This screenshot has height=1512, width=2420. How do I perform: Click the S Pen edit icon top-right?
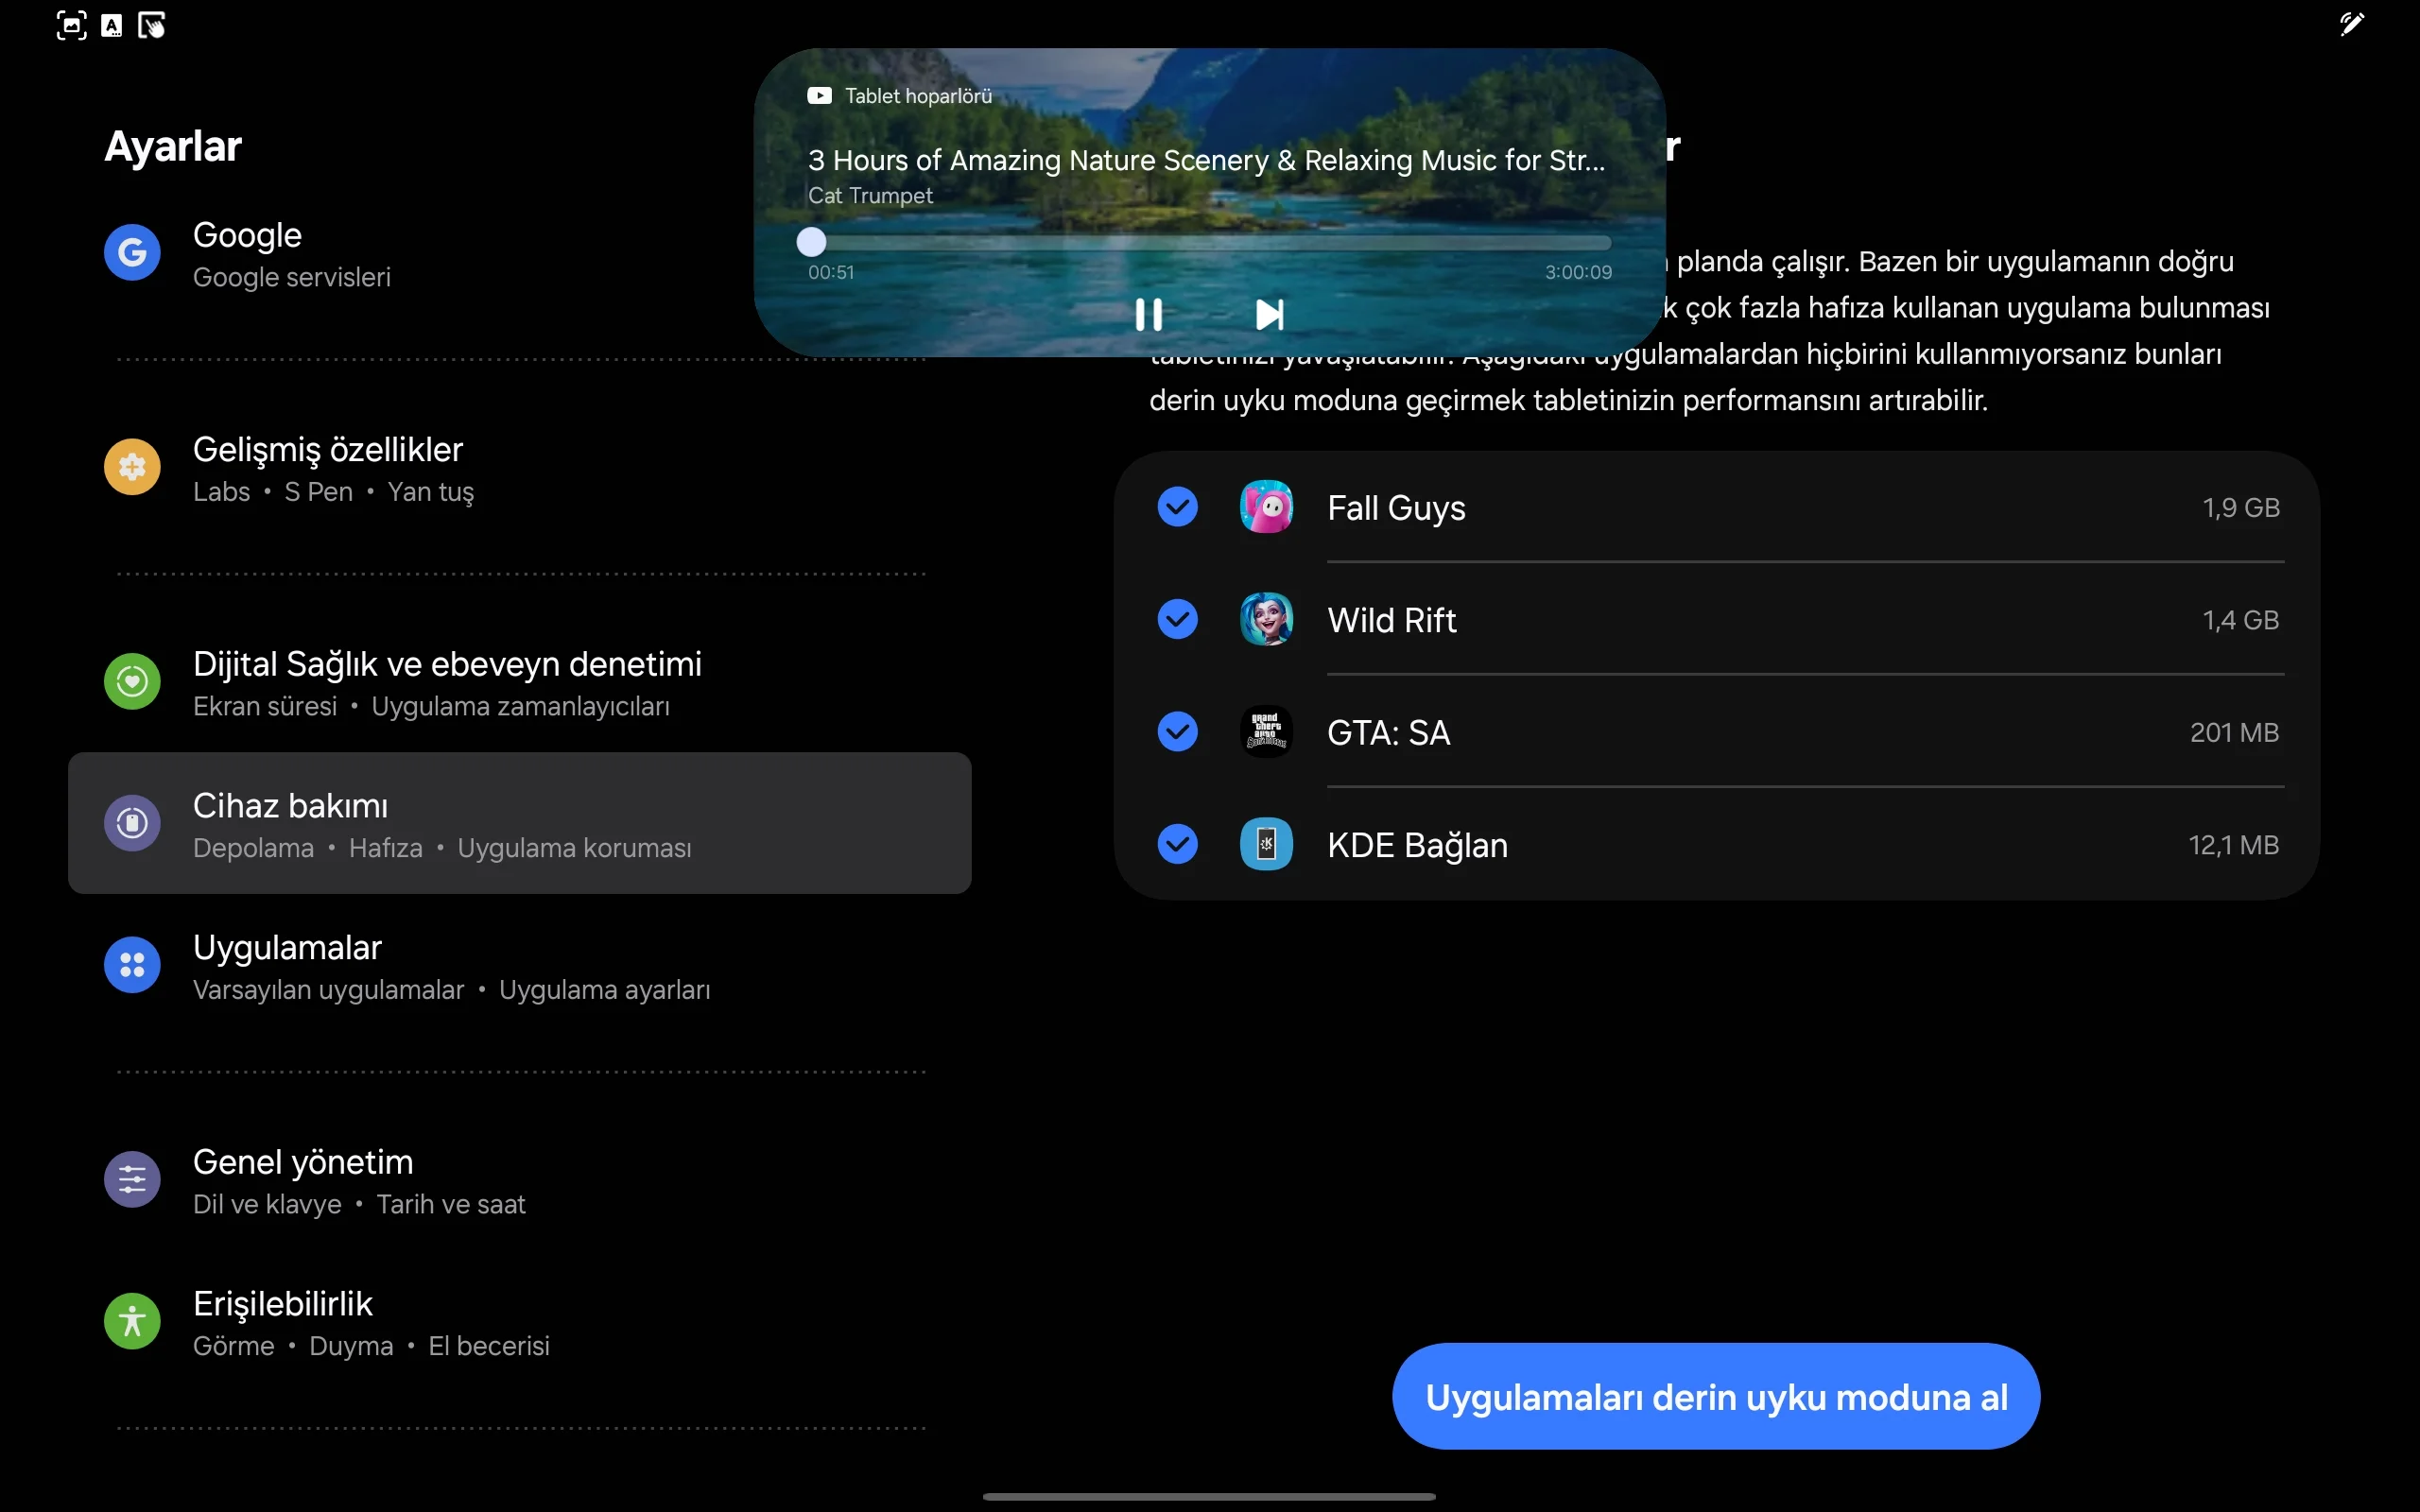2352,25
